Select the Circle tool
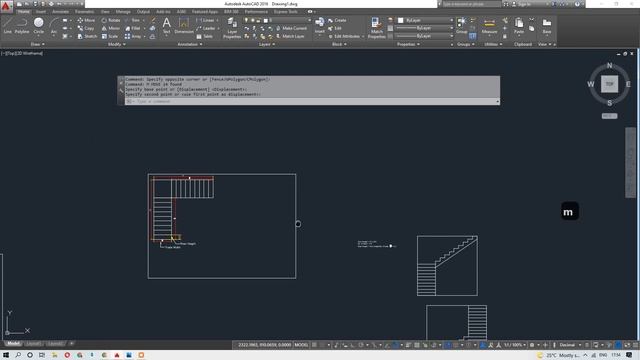Viewport: 640px width, 360px height. 38,26
